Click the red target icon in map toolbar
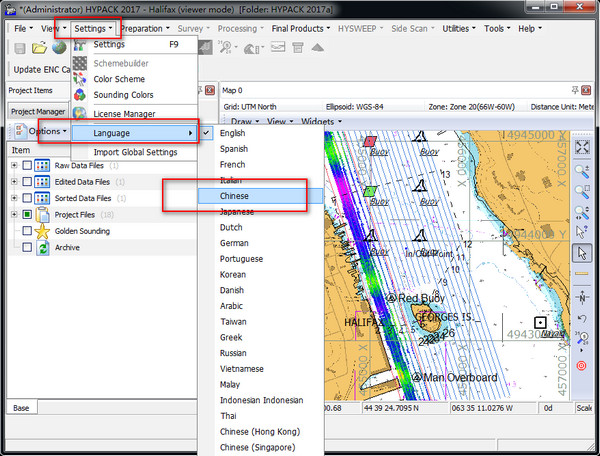Image resolution: width=600 pixels, height=456 pixels. point(582,366)
